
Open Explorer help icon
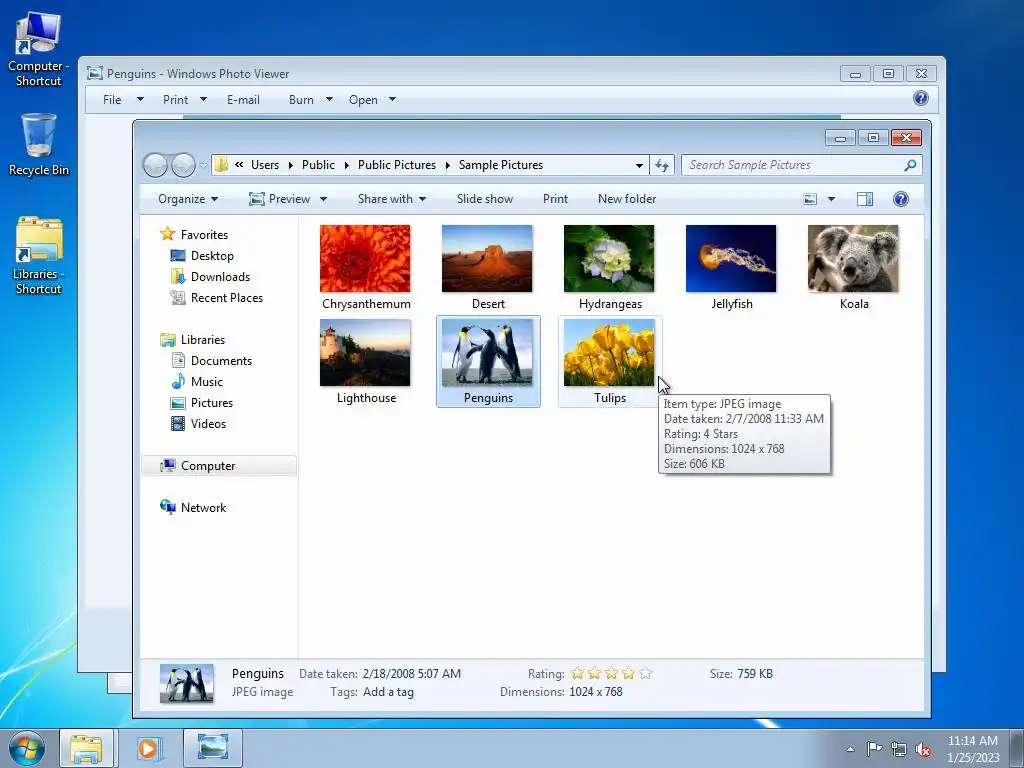coord(901,199)
